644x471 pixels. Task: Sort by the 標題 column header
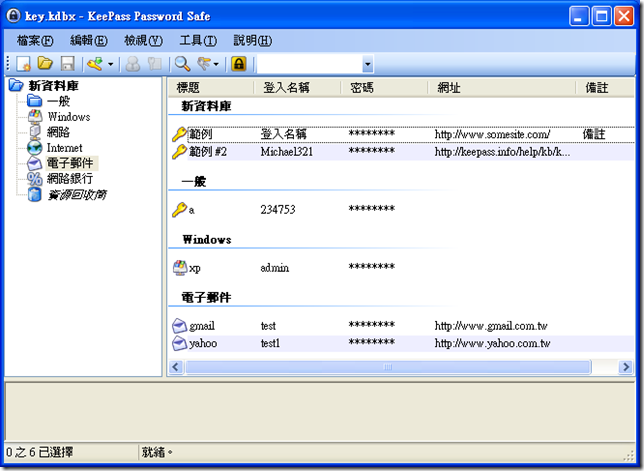[x=211, y=87]
